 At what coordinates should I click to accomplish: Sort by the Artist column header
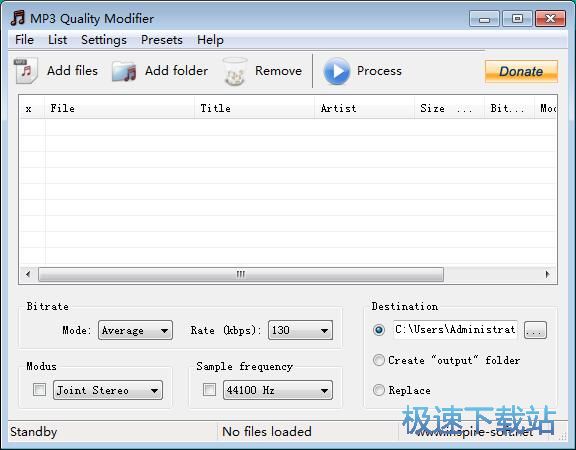click(x=364, y=108)
